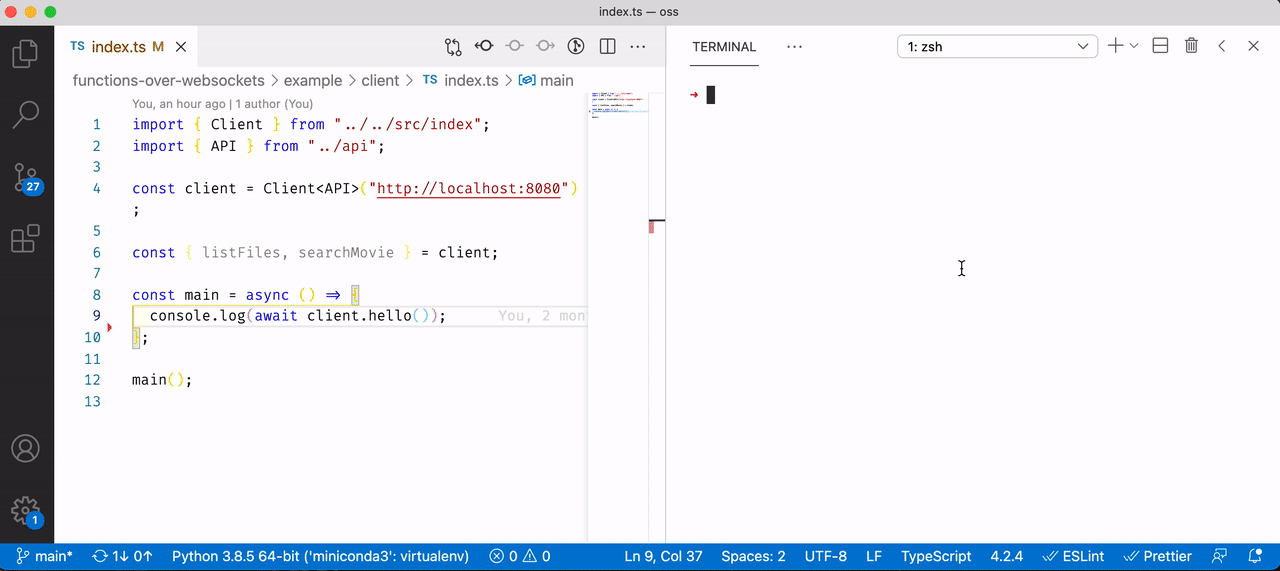Click the minimap code preview
Image resolution: width=1280 pixels, height=571 pixels.
click(618, 106)
